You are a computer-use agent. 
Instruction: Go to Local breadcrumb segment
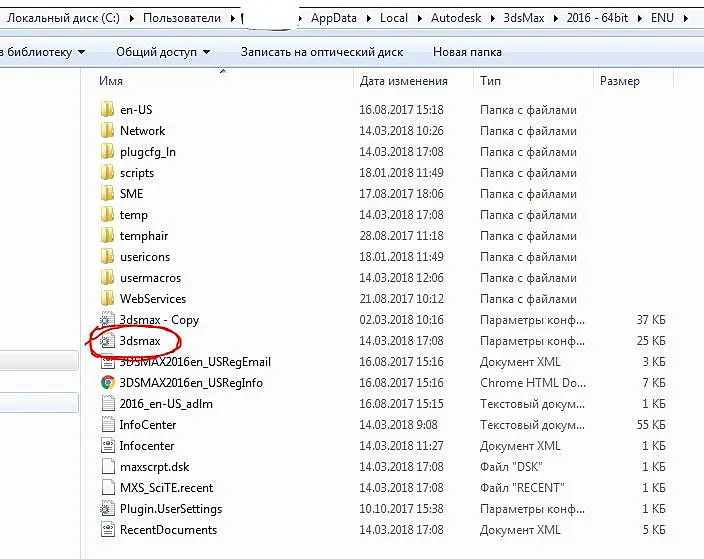coord(394,18)
